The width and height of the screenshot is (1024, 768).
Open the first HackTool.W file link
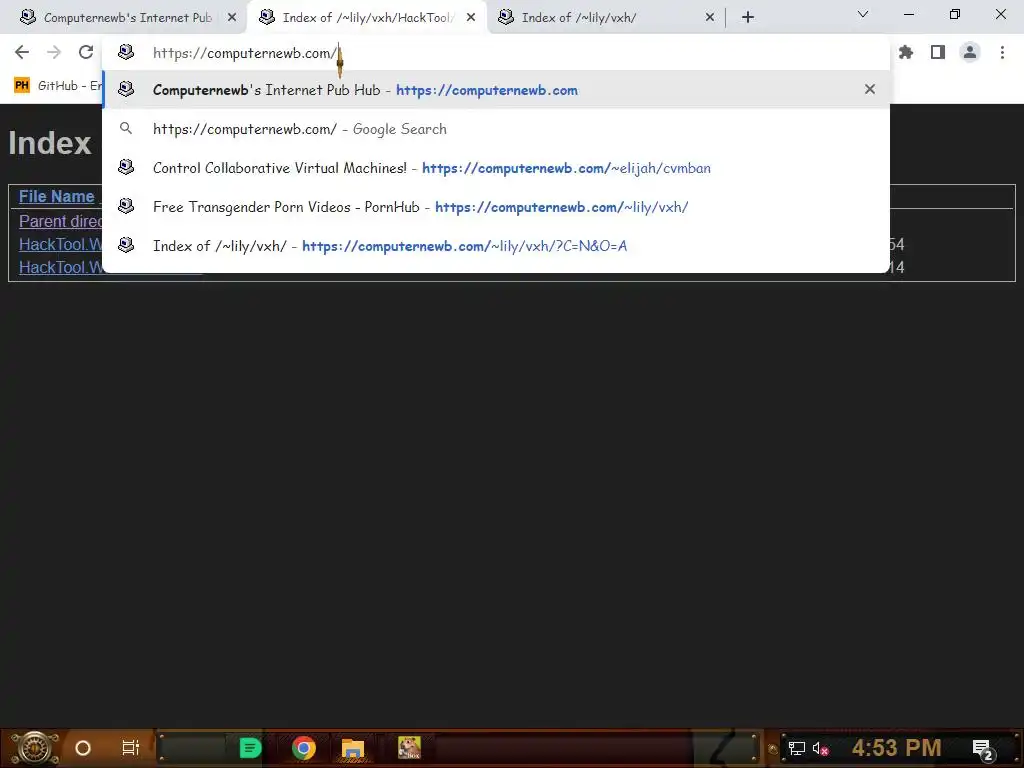coord(61,244)
